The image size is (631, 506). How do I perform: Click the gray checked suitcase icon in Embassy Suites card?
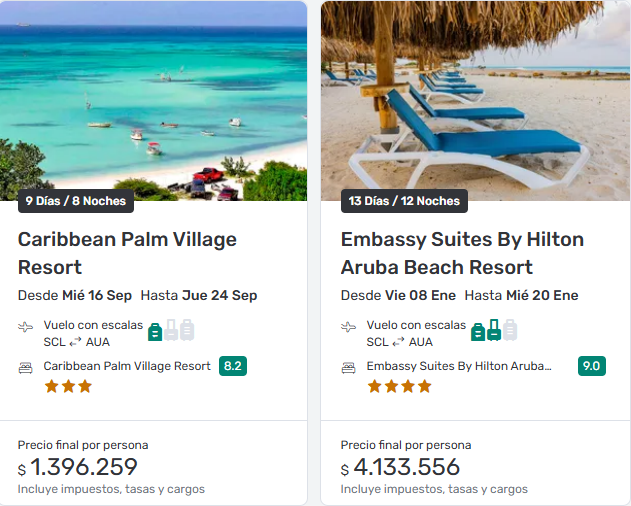(510, 330)
